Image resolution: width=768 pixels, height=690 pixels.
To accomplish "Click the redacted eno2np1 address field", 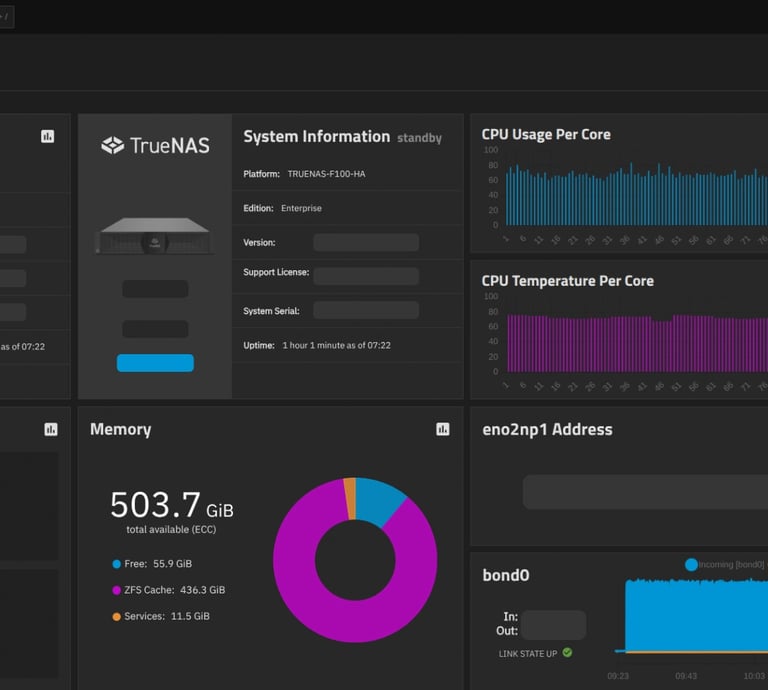I will tap(645, 492).
